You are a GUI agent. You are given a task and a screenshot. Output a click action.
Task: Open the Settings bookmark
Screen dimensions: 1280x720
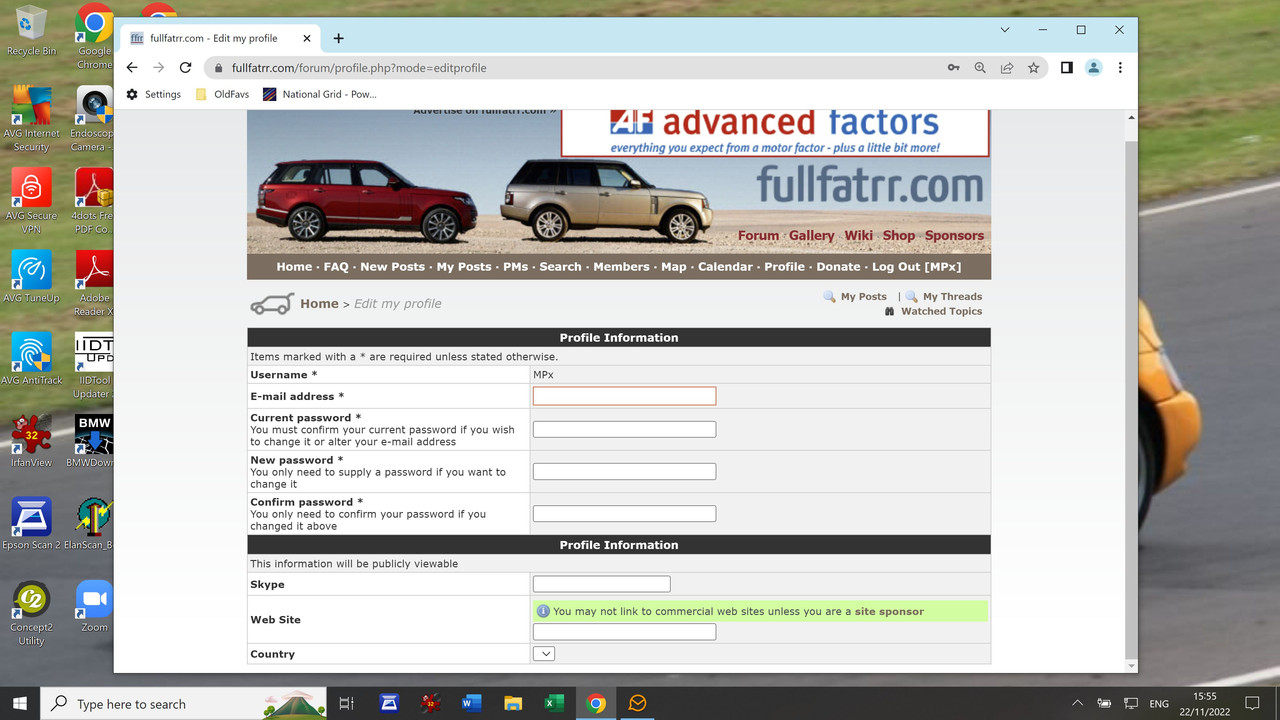click(154, 94)
